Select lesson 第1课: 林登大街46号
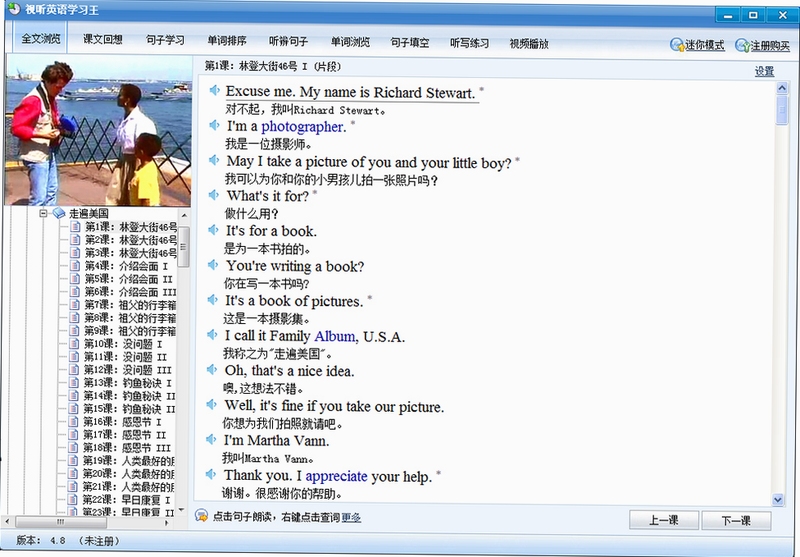Image resolution: width=800 pixels, height=557 pixels. tap(131, 226)
